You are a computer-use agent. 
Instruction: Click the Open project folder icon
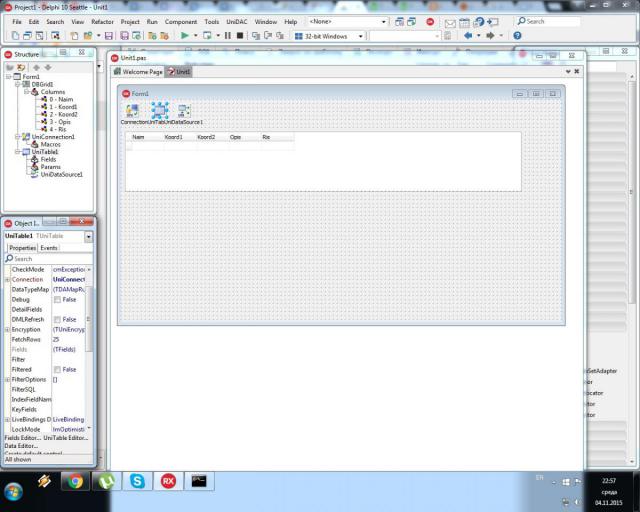click(87, 36)
